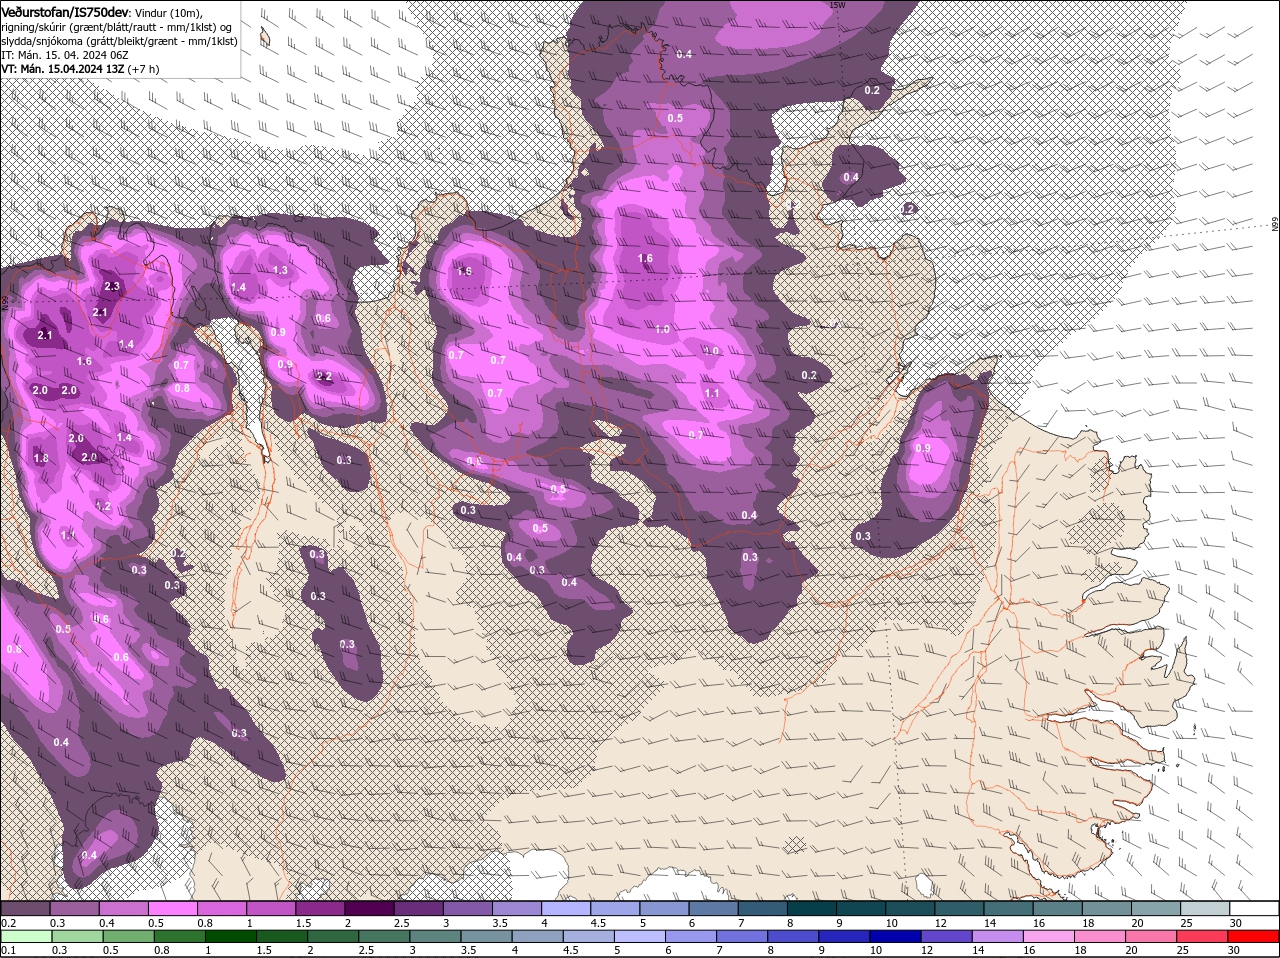Click the 1.8 precipitation value on the map
Image resolution: width=1280 pixels, height=958 pixels.
click(41, 458)
